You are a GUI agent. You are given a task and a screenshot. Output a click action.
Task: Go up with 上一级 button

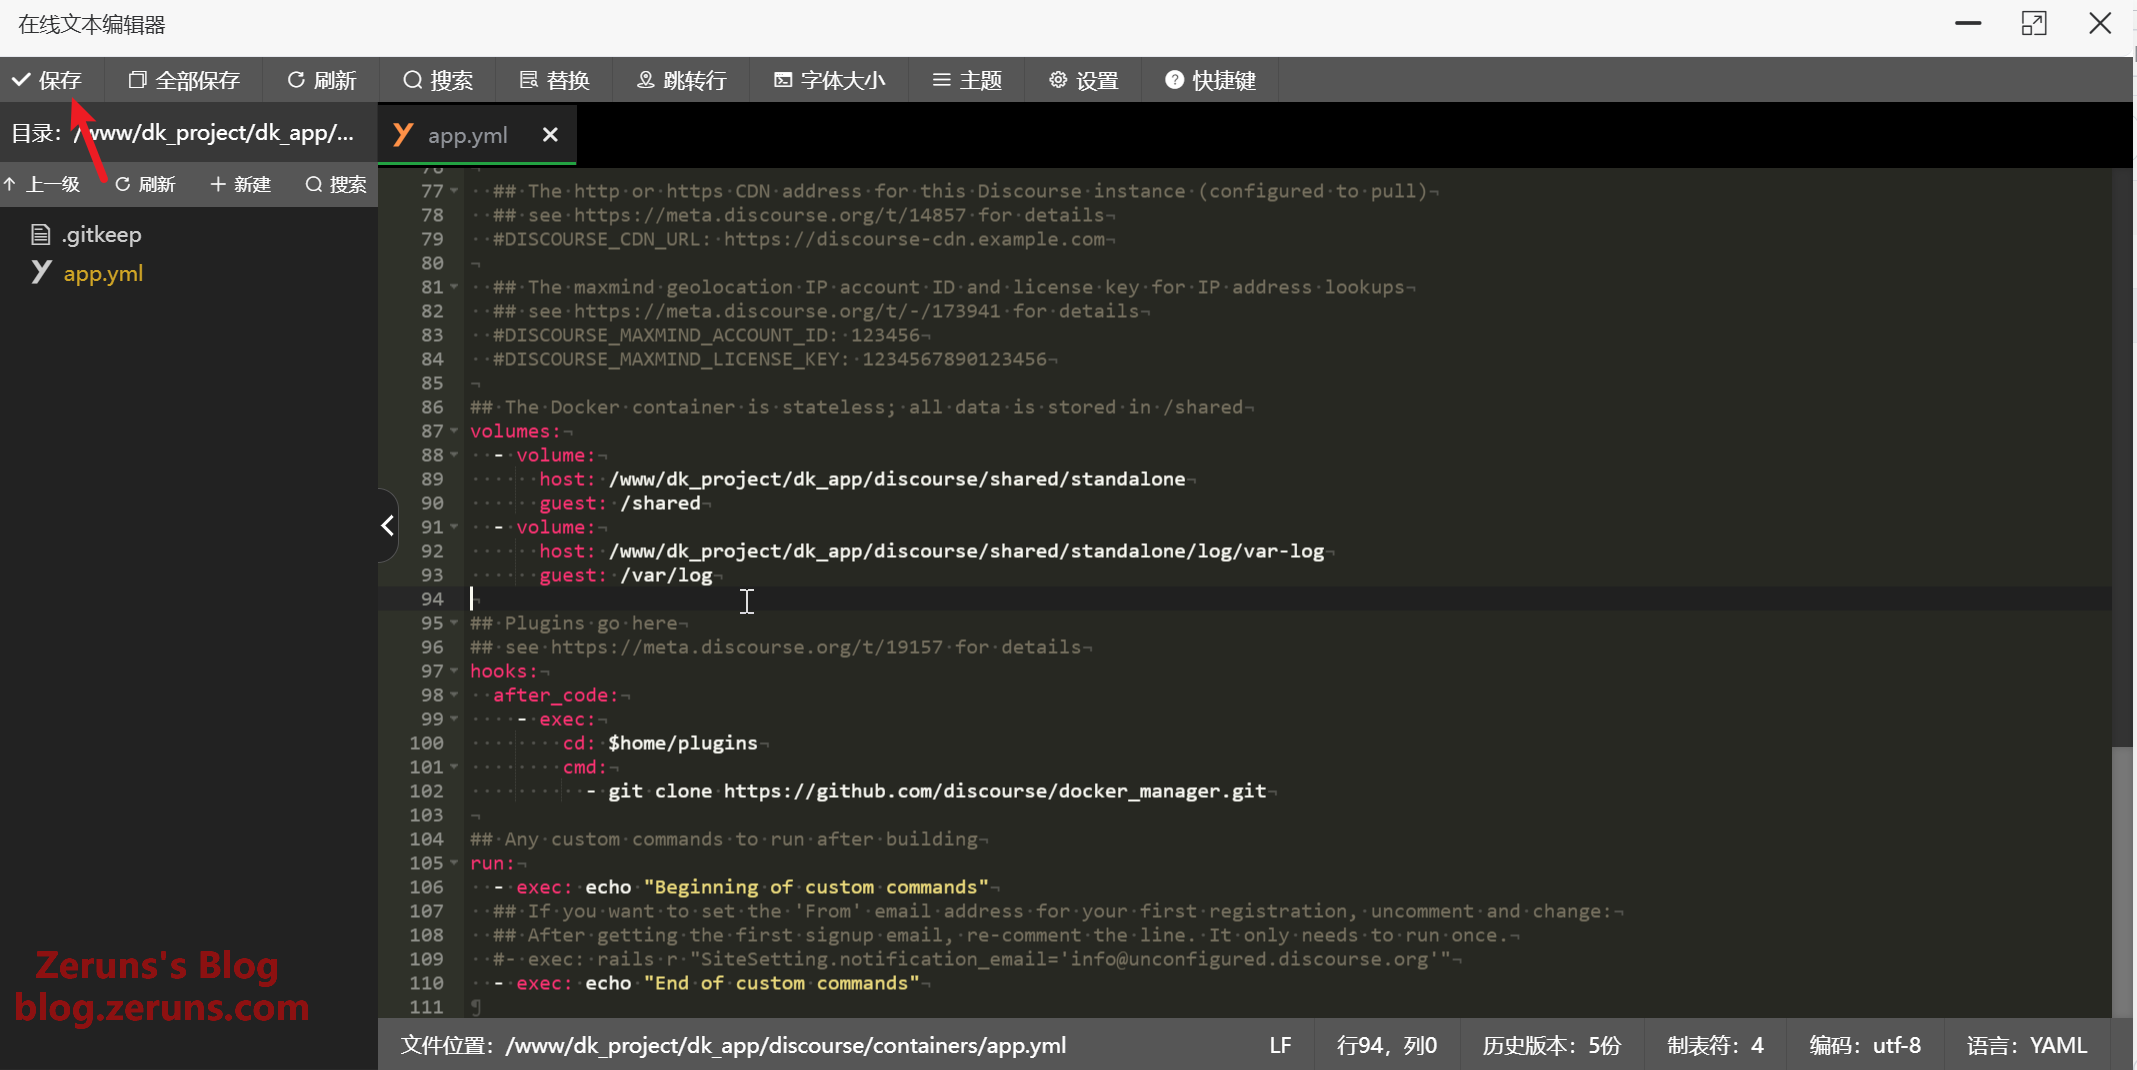[x=43, y=184]
